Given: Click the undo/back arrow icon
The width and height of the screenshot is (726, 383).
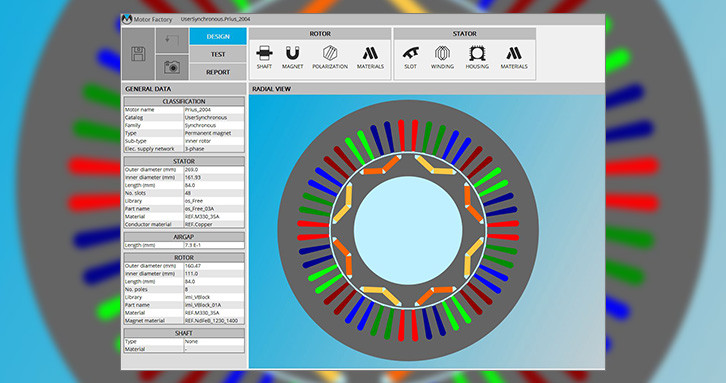Looking at the screenshot, I should pyautogui.click(x=172, y=40).
